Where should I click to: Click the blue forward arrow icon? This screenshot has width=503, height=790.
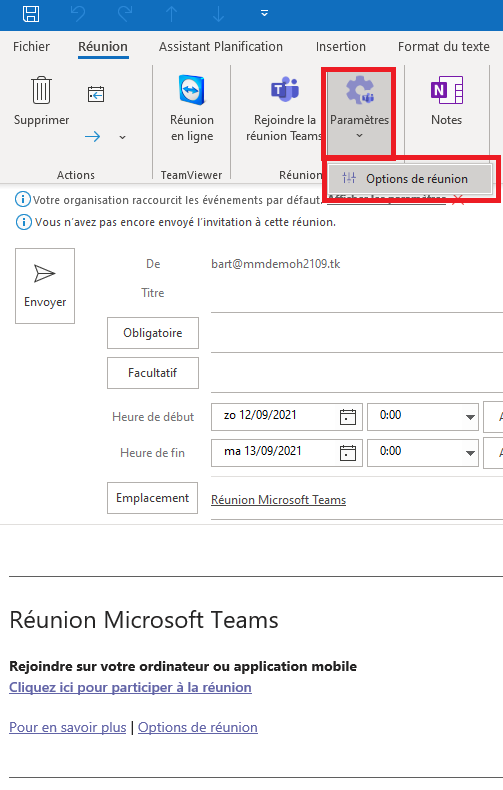point(92,137)
